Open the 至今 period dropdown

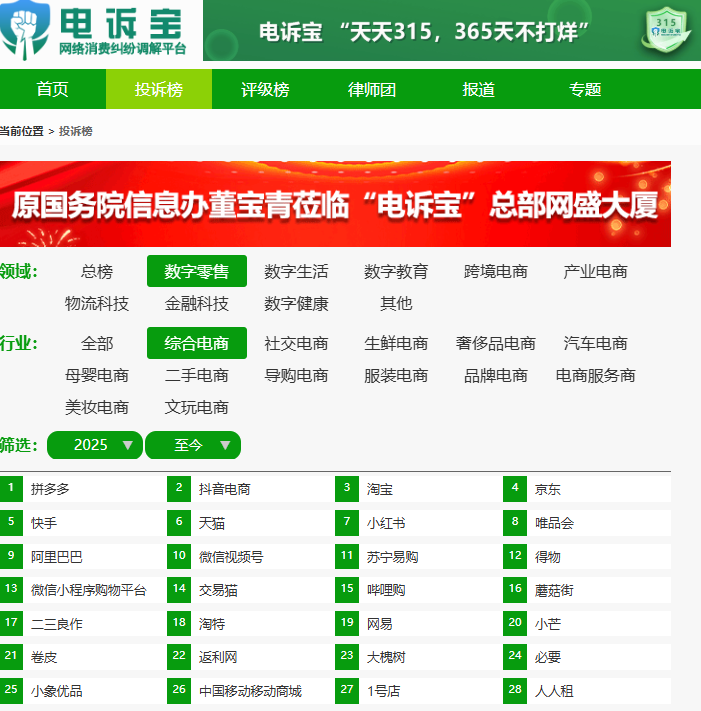(193, 445)
